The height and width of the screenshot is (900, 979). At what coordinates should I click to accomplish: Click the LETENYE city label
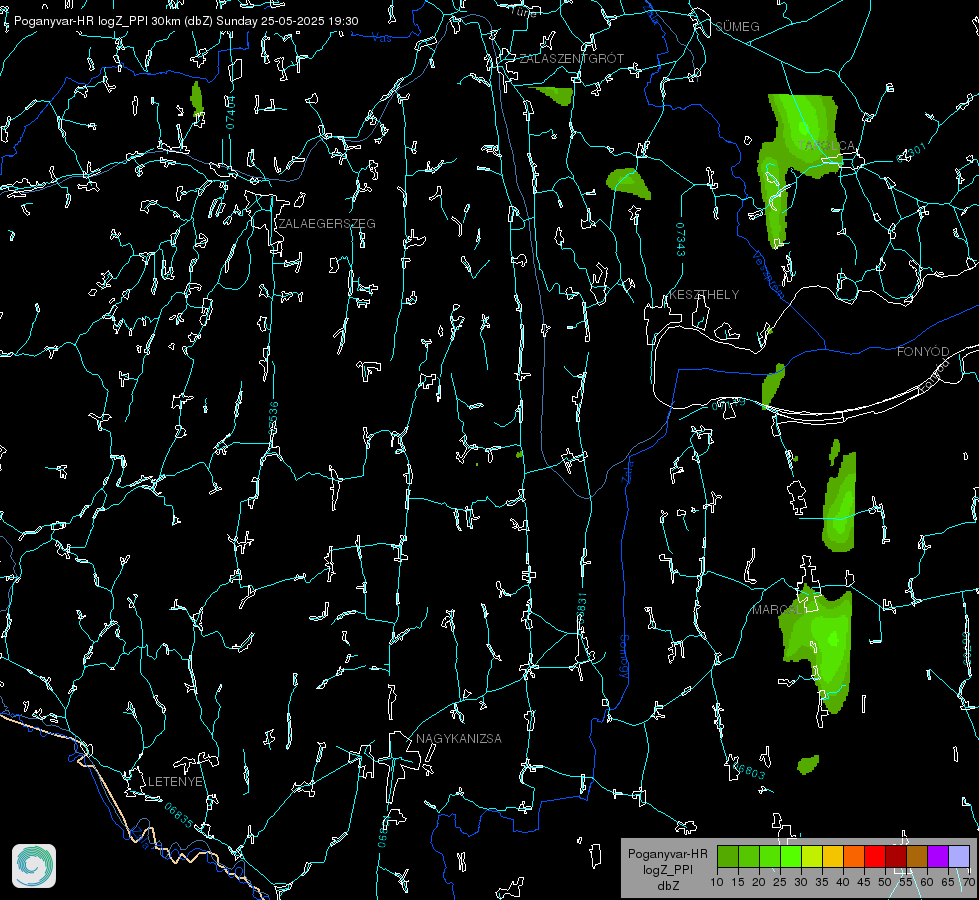[x=175, y=782]
